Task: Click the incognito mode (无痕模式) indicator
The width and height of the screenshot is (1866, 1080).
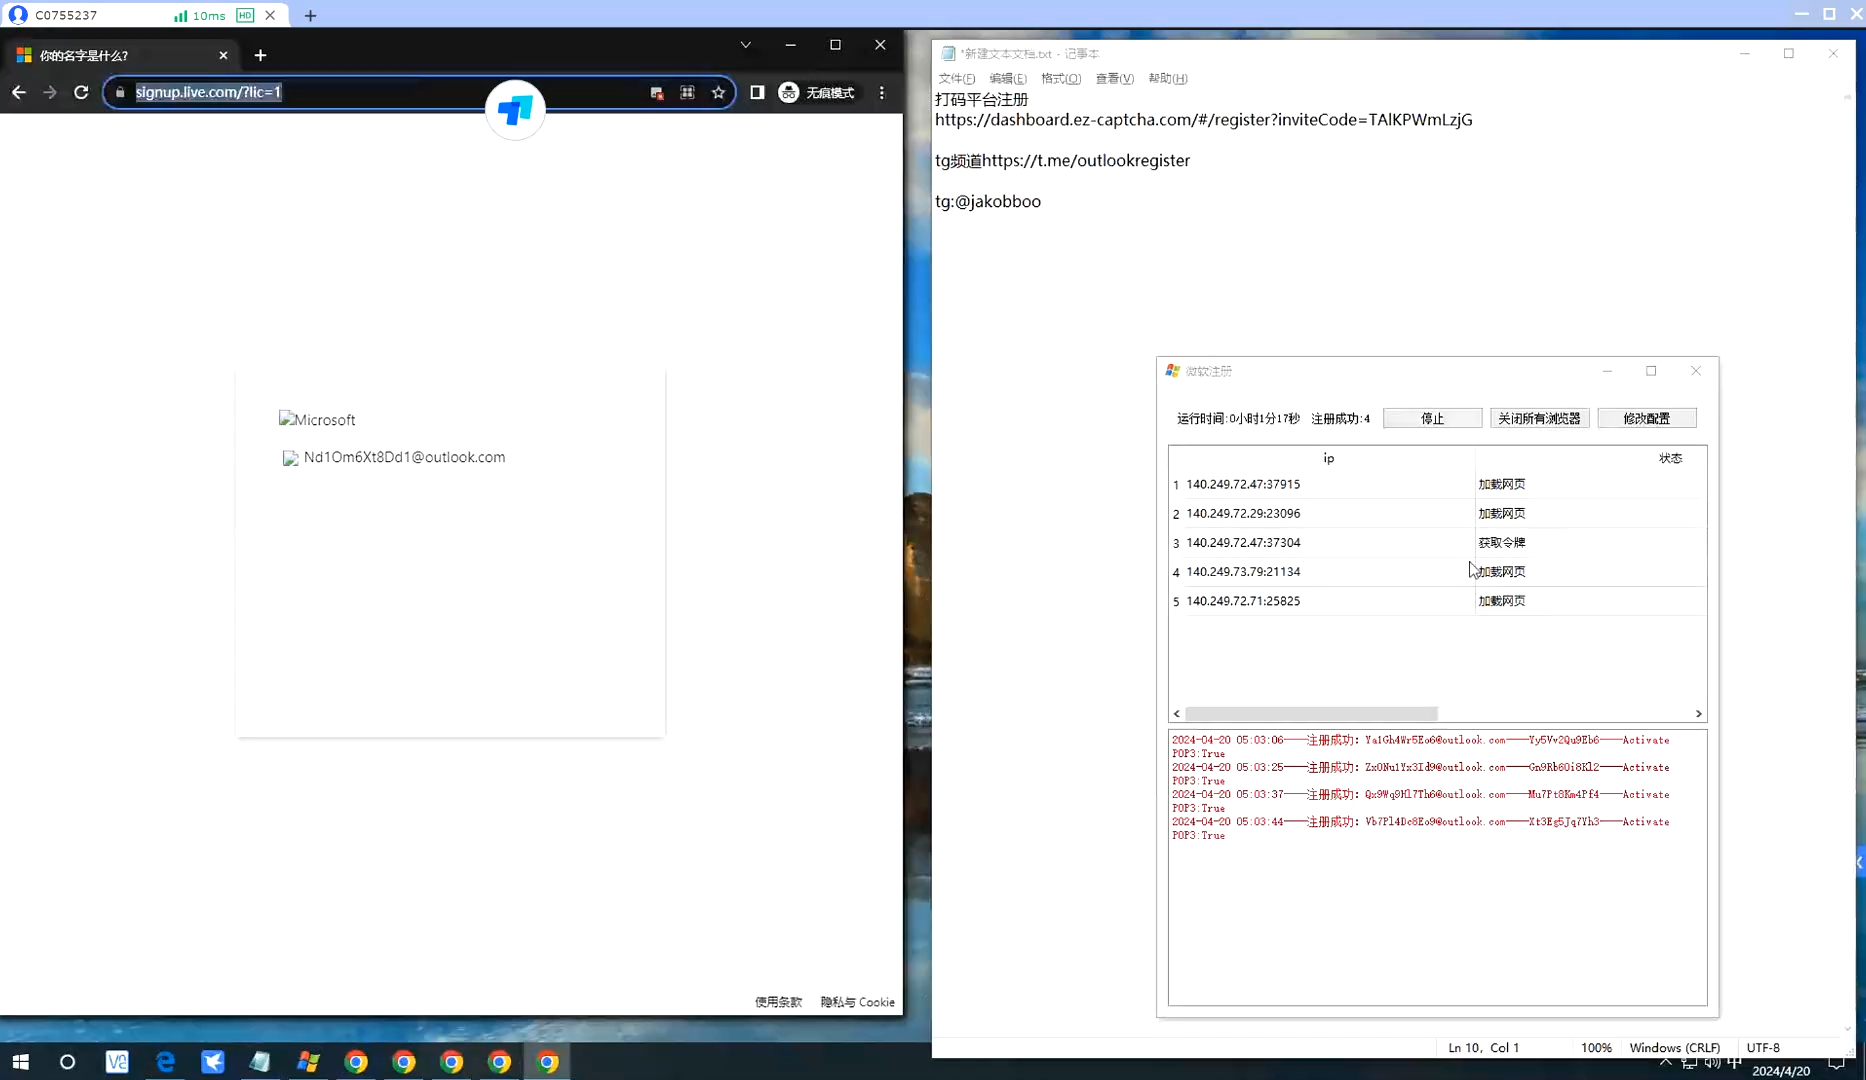Action: point(817,92)
